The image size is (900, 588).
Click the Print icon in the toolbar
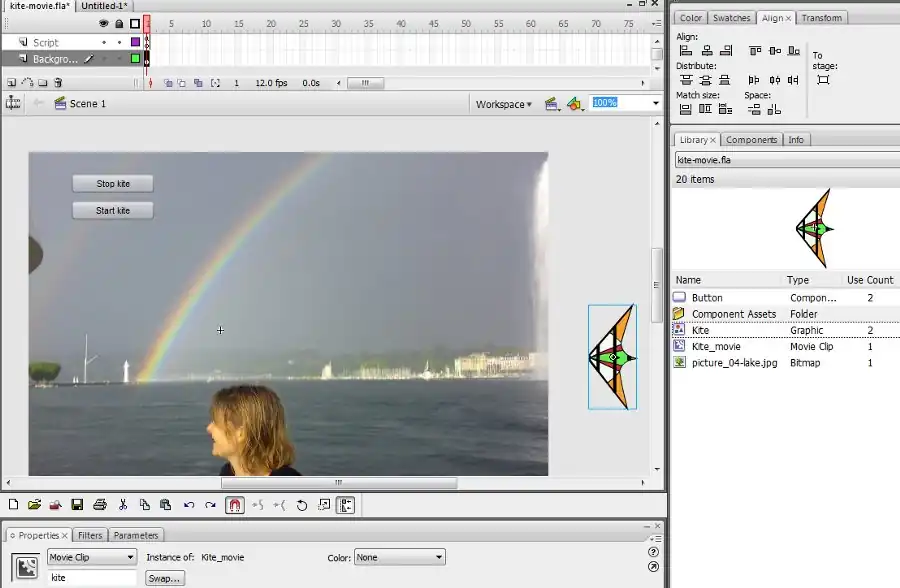point(100,506)
